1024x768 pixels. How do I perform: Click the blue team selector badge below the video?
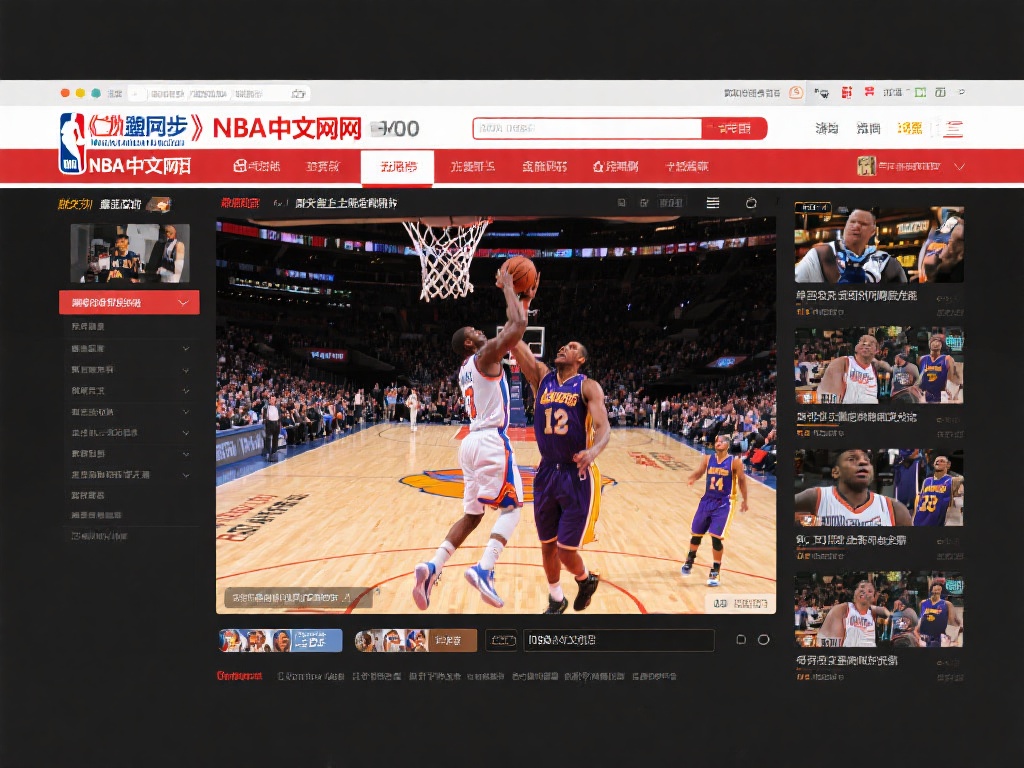[280, 640]
